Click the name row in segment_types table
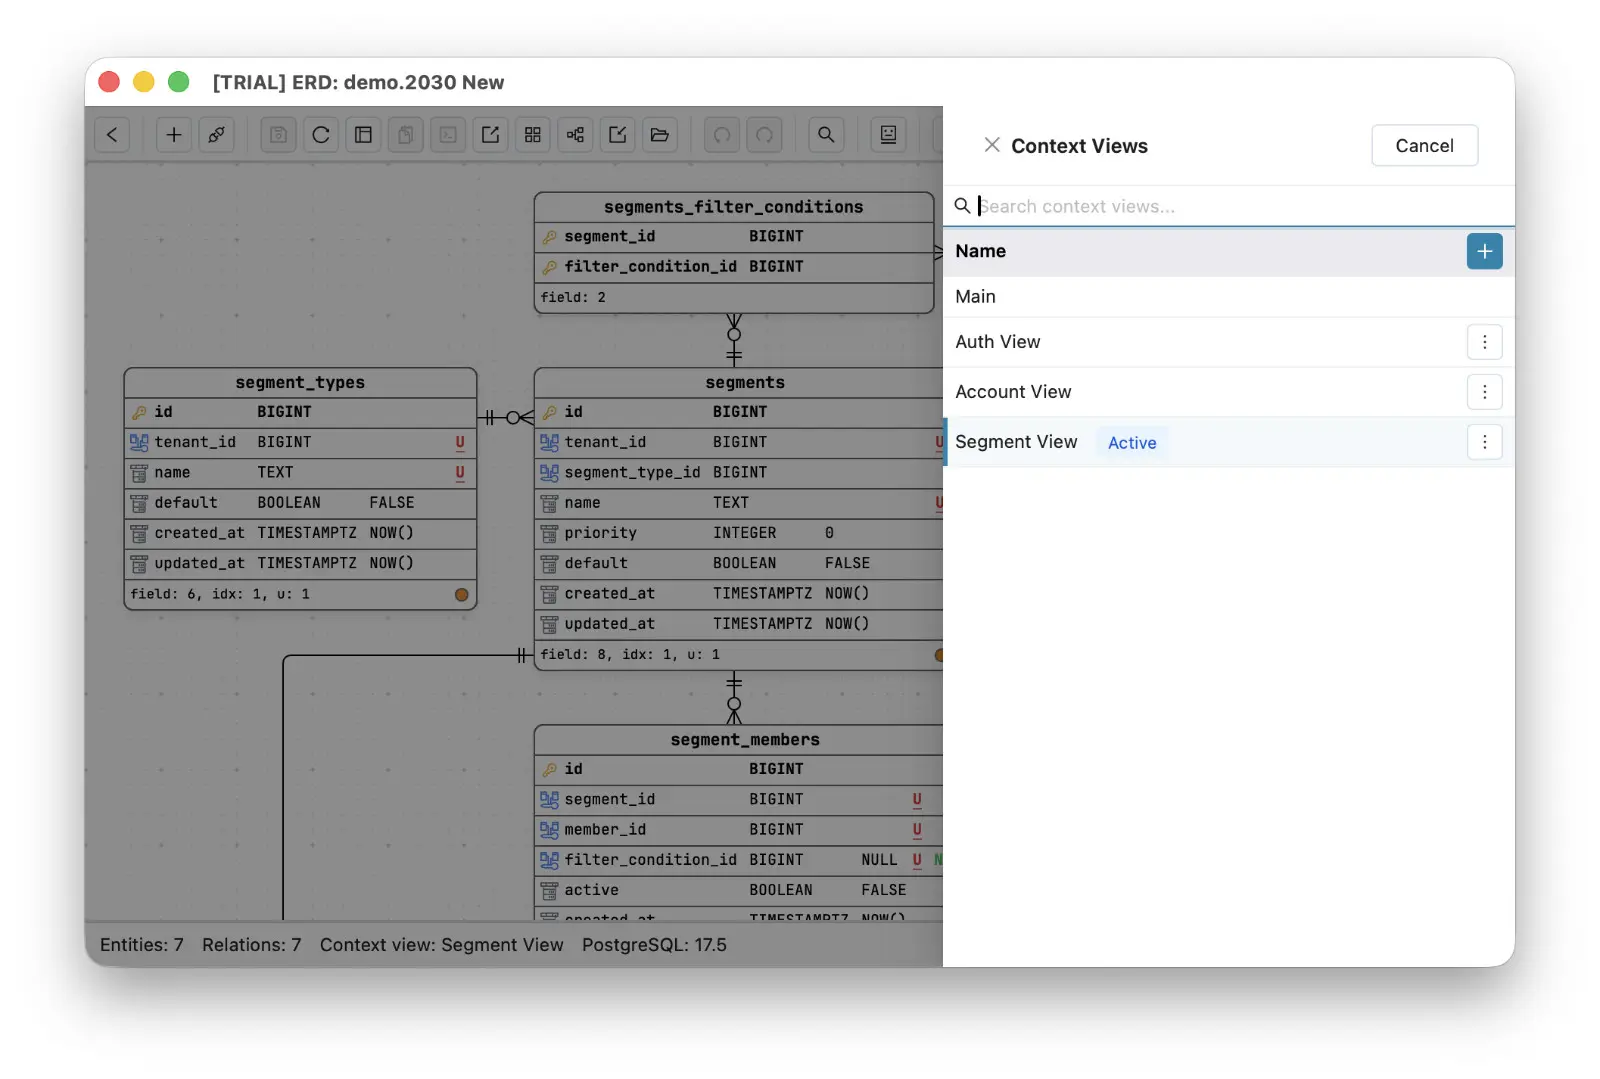The width and height of the screenshot is (1600, 1079). tap(300, 473)
